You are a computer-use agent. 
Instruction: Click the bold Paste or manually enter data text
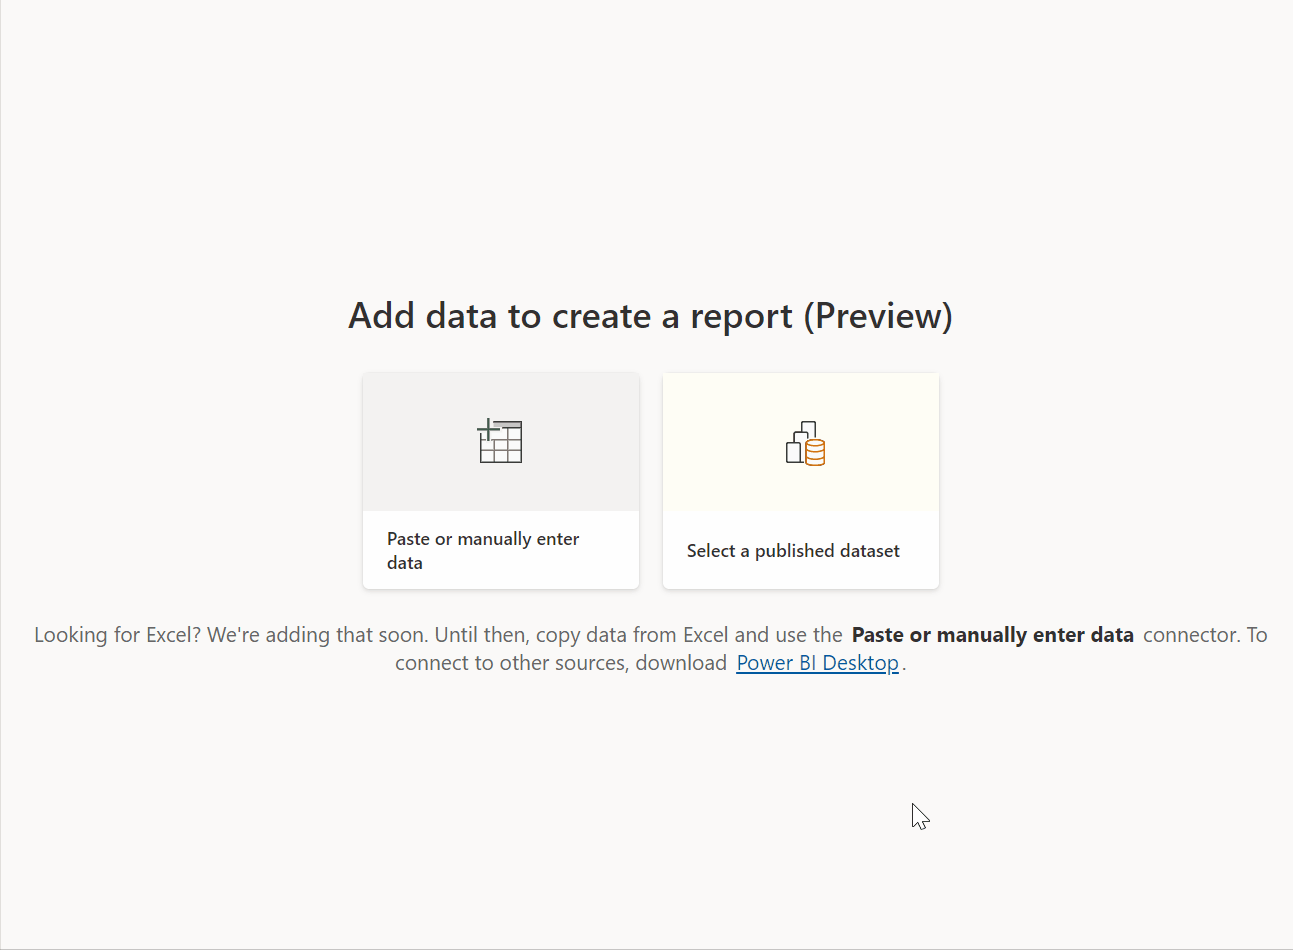pyautogui.click(x=991, y=634)
